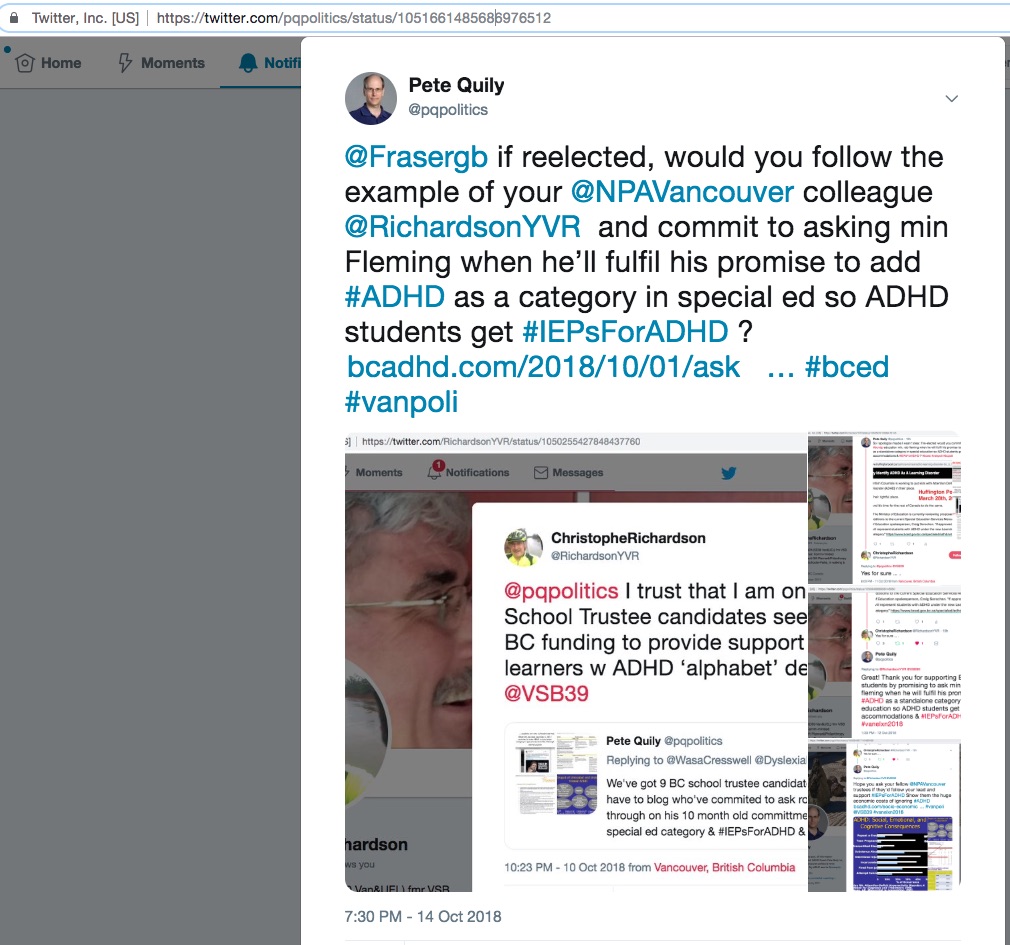
Task: Click the Notifications bell icon
Action: (x=248, y=63)
